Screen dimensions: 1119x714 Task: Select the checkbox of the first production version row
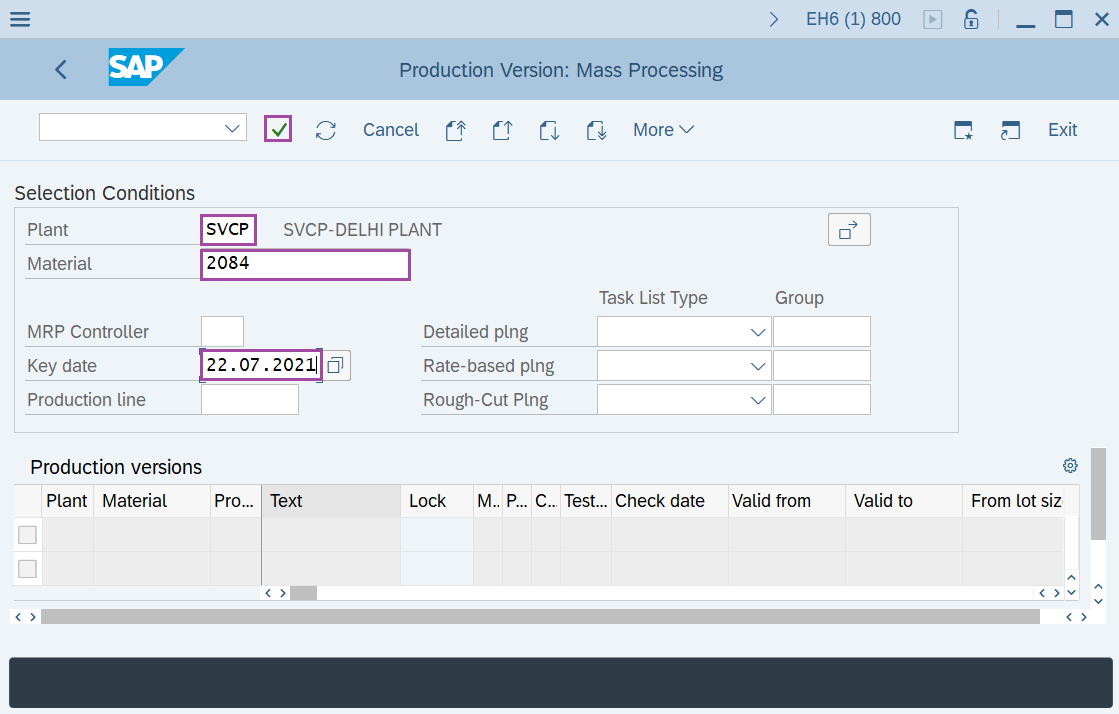[x=26, y=534]
